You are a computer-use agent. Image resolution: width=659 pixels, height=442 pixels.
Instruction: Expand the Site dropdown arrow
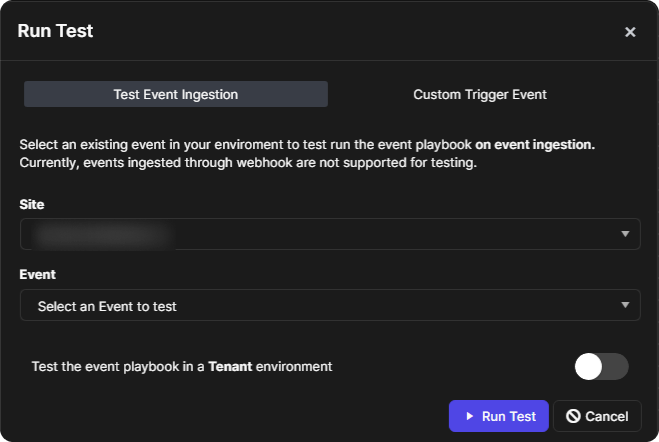(625, 234)
